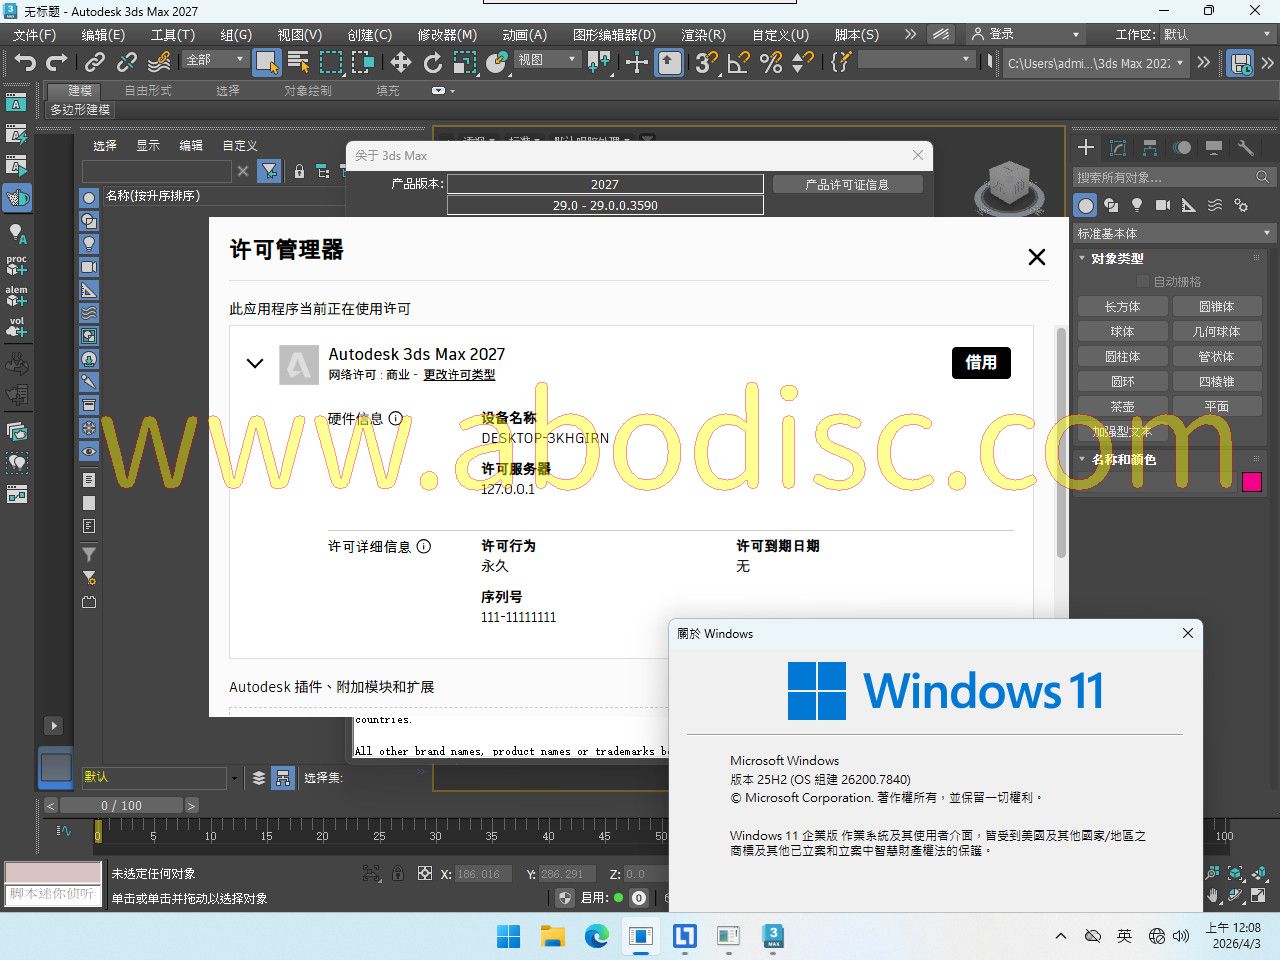Open the 修改器(M) menu
This screenshot has height=960, width=1280.
(447, 34)
